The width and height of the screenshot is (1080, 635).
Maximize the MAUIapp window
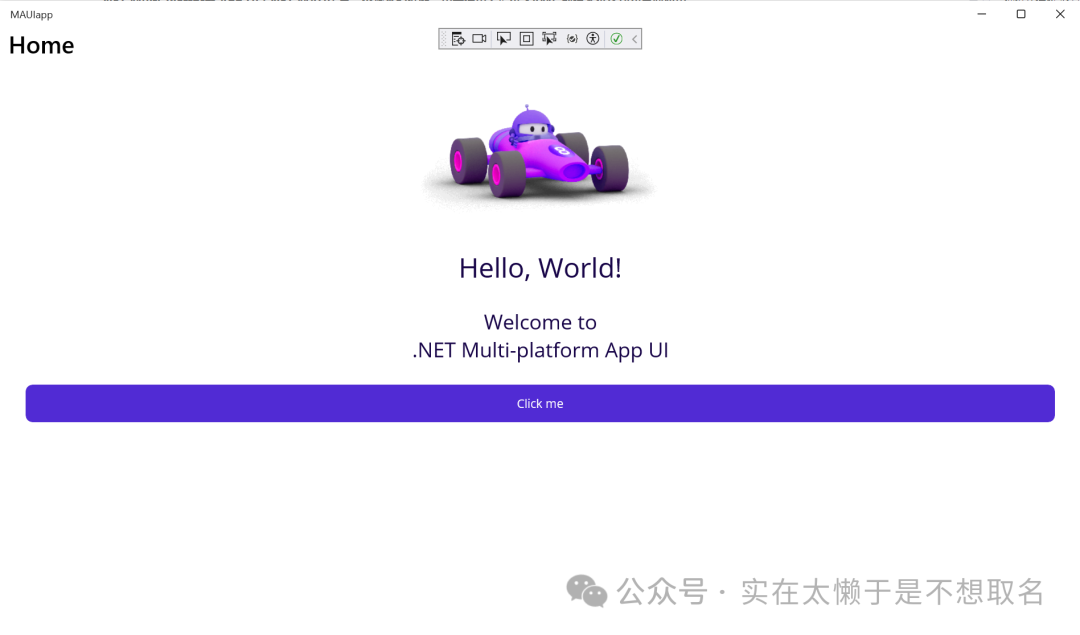click(1021, 14)
